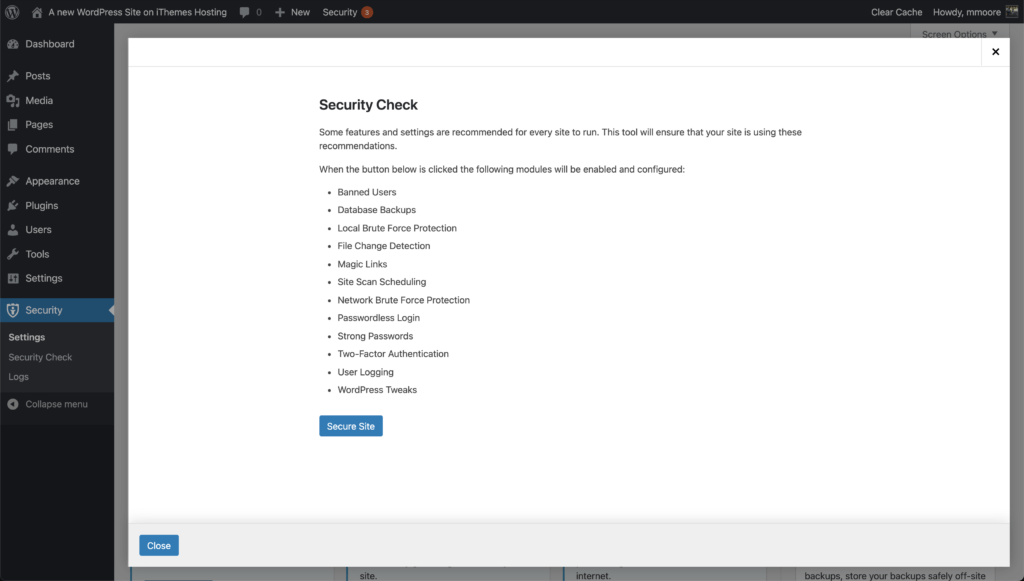Image resolution: width=1024 pixels, height=581 pixels.
Task: Click Collapse menu label
Action: [56, 404]
